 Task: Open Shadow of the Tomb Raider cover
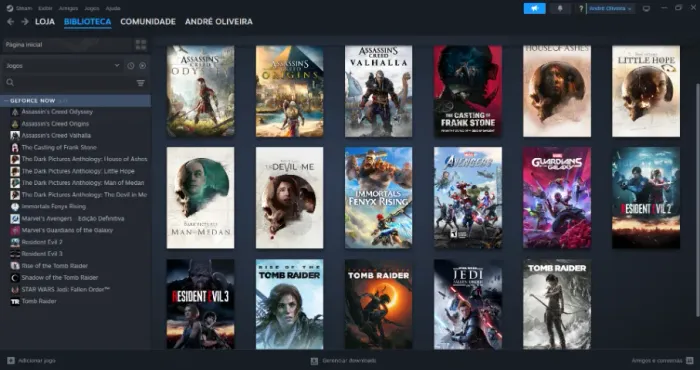tap(379, 304)
